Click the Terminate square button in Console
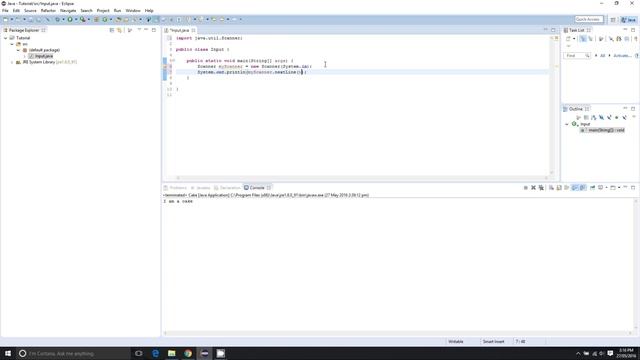The height and width of the screenshot is (360, 640). [x=526, y=188]
